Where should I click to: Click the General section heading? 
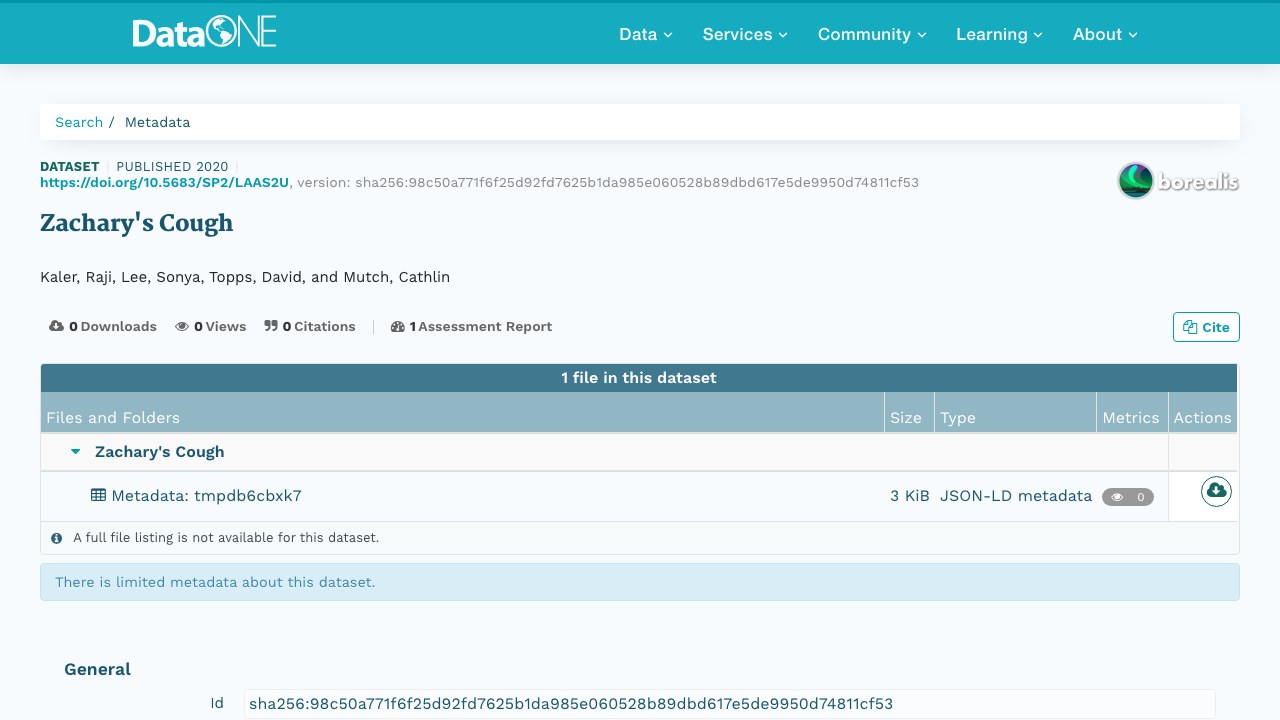97,669
